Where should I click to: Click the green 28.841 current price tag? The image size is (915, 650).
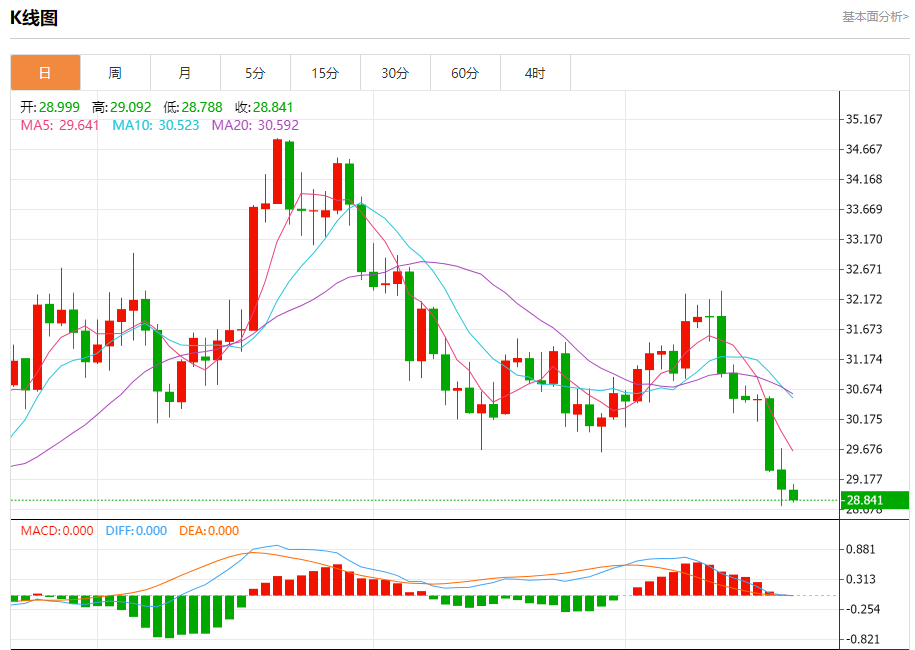coord(875,500)
